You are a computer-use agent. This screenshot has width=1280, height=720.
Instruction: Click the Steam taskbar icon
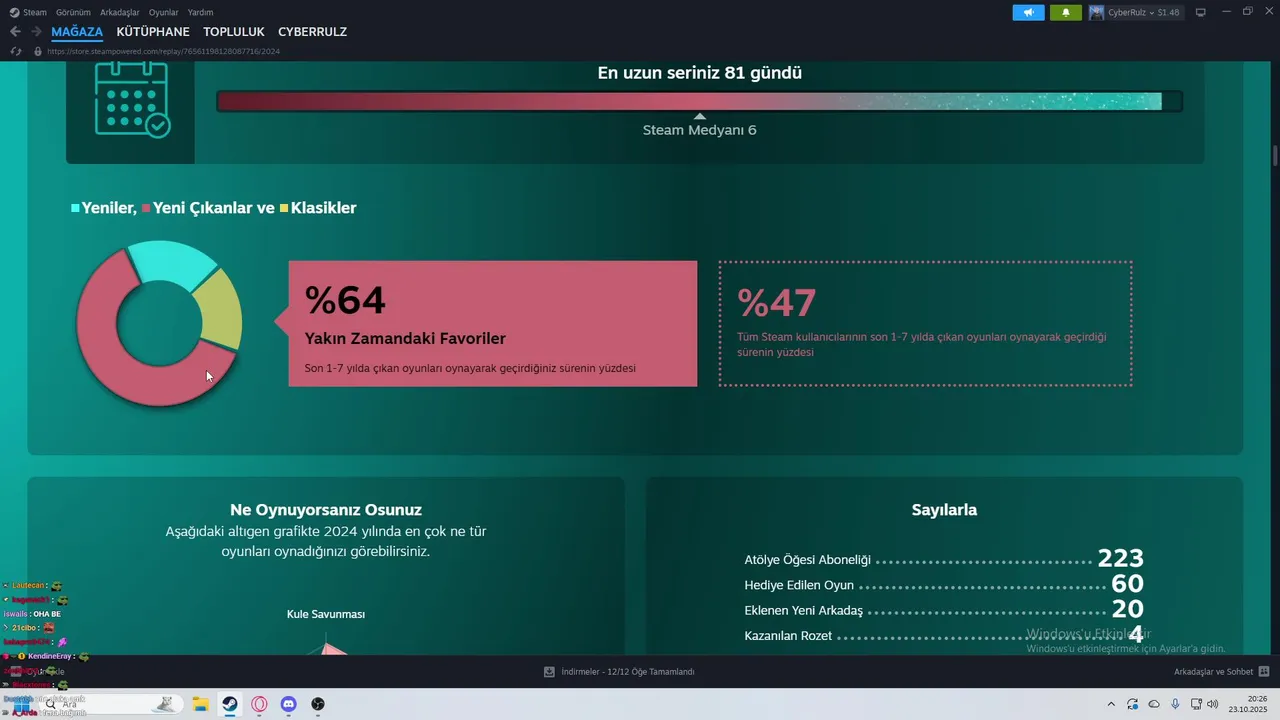click(x=230, y=704)
